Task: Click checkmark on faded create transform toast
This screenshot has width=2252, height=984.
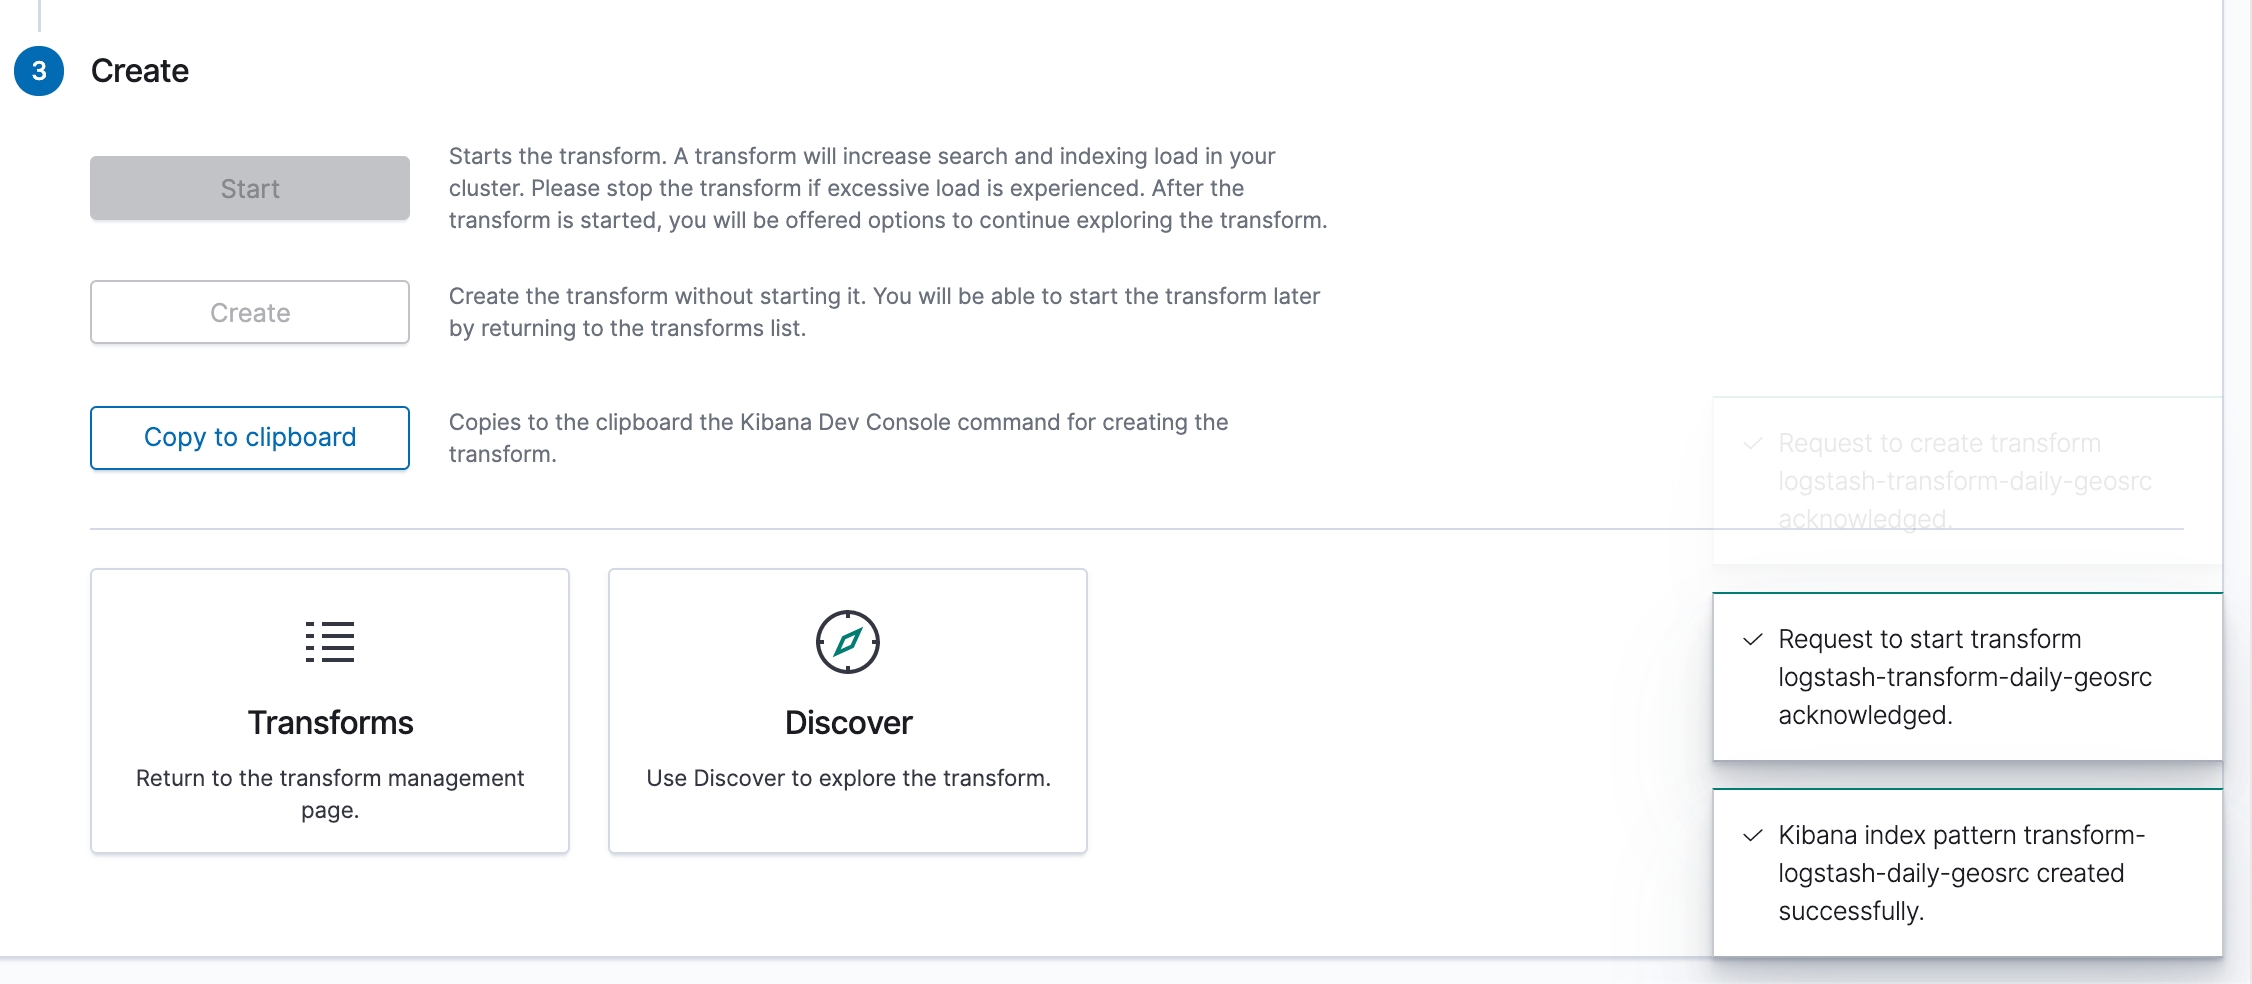Action: pos(1752,444)
